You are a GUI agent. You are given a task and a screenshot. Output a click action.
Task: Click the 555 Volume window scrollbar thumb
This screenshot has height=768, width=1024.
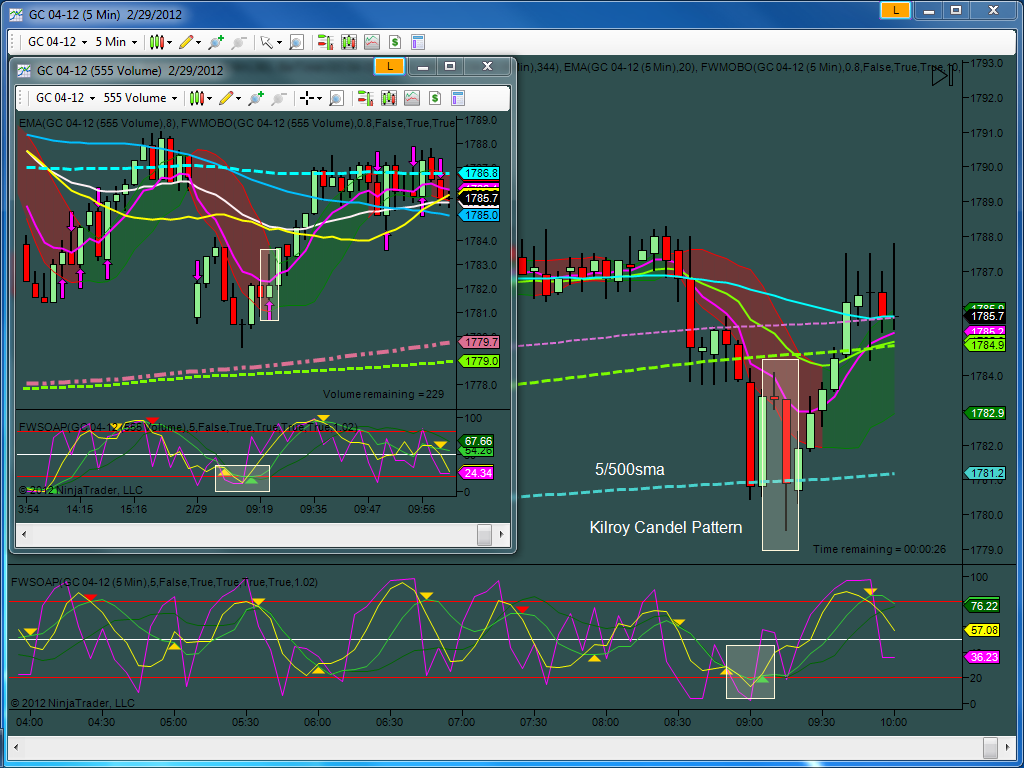[x=484, y=534]
